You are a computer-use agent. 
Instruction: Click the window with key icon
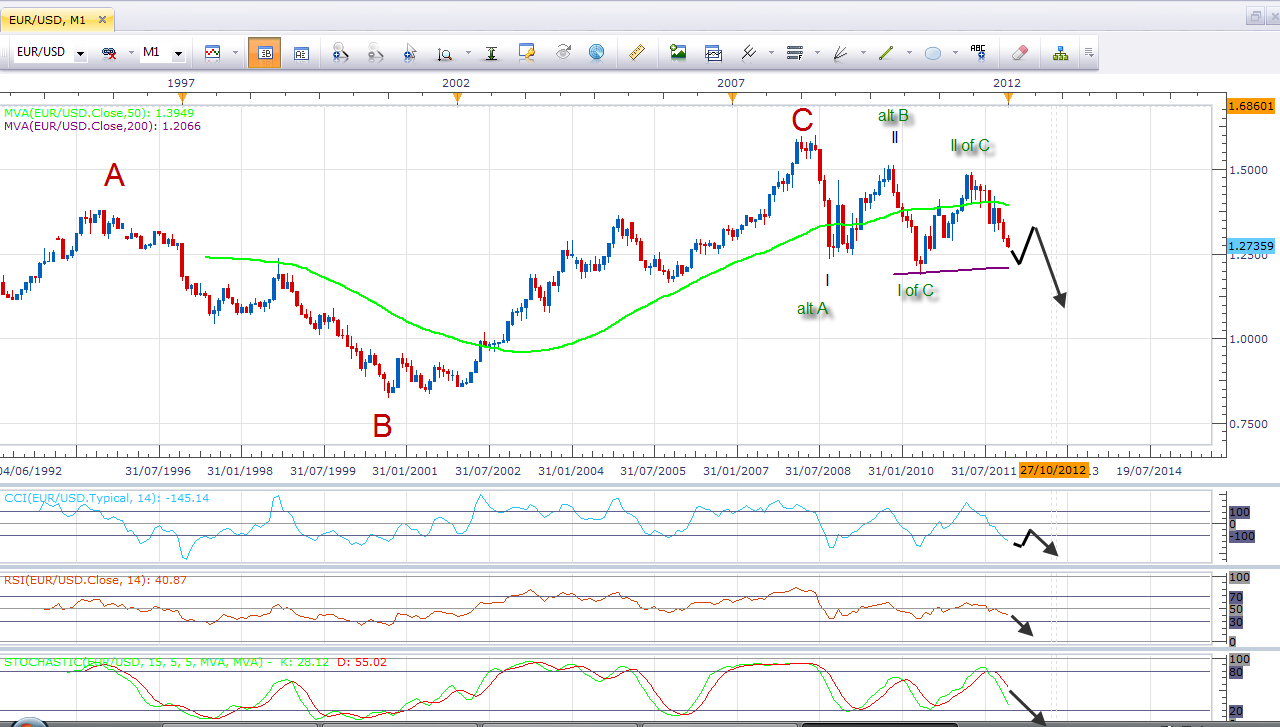click(528, 53)
